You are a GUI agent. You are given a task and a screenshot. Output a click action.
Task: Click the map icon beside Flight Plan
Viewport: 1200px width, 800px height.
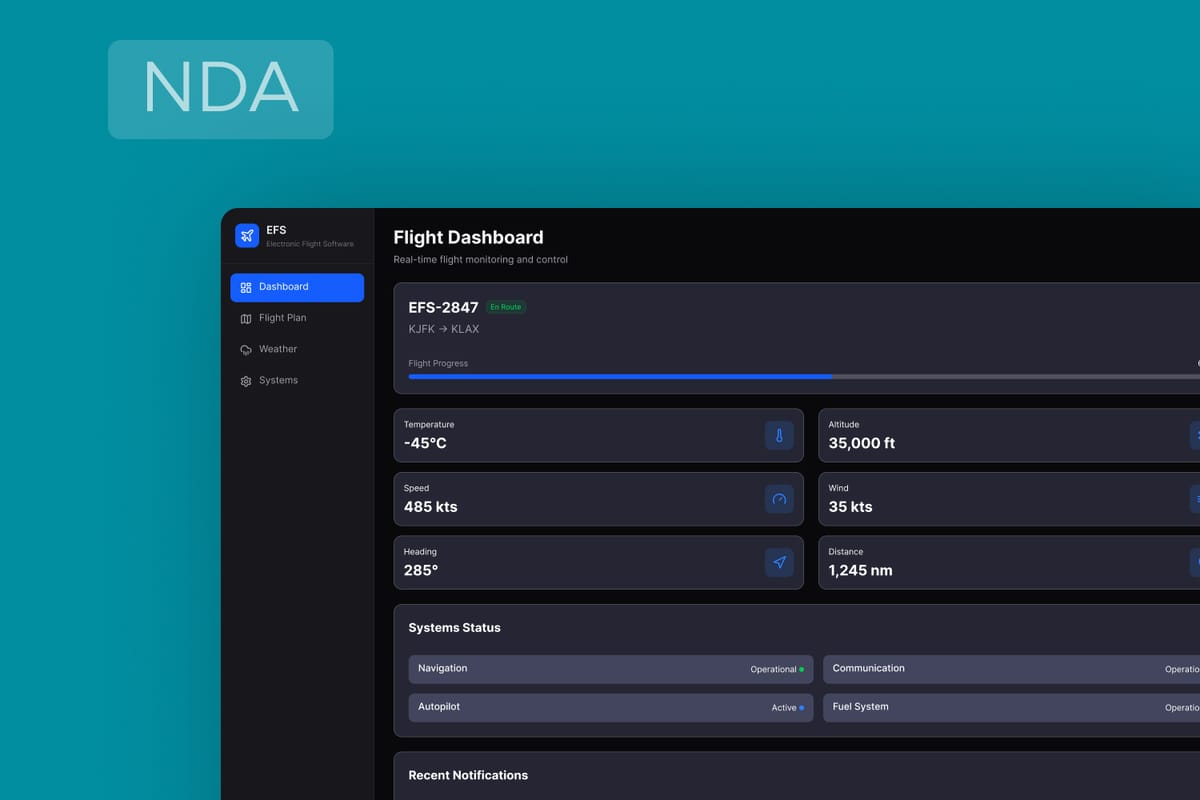246,319
